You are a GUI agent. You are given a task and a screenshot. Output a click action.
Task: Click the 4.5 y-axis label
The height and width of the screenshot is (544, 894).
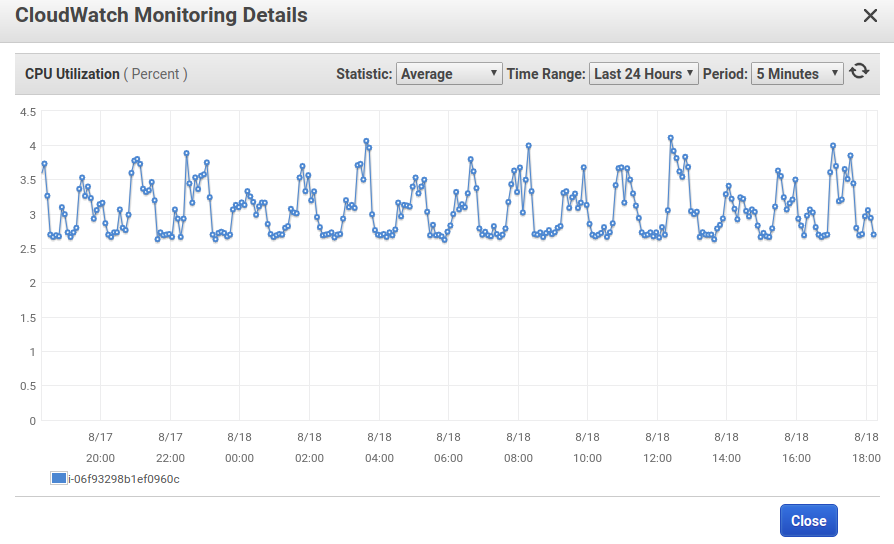pyautogui.click(x=28, y=112)
